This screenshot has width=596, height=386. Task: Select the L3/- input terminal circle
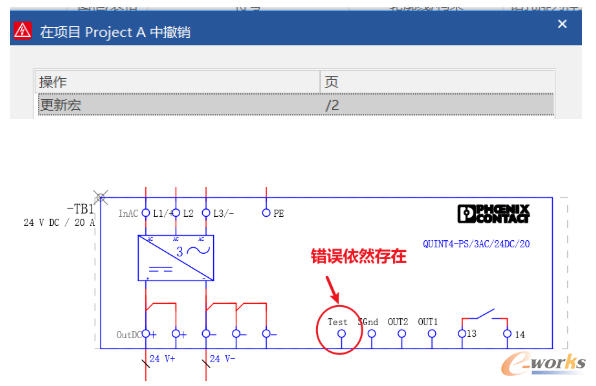(206, 213)
